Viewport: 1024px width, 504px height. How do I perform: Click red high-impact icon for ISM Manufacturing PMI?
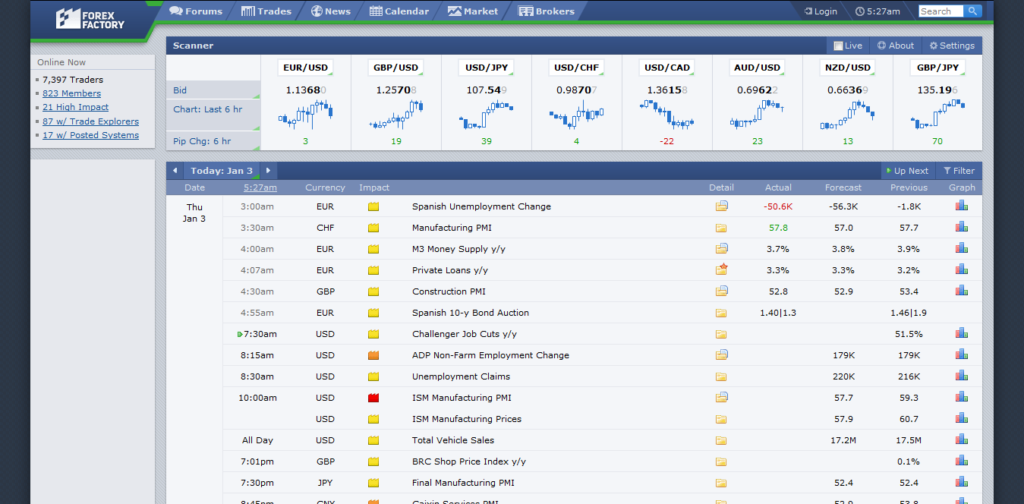pos(374,398)
